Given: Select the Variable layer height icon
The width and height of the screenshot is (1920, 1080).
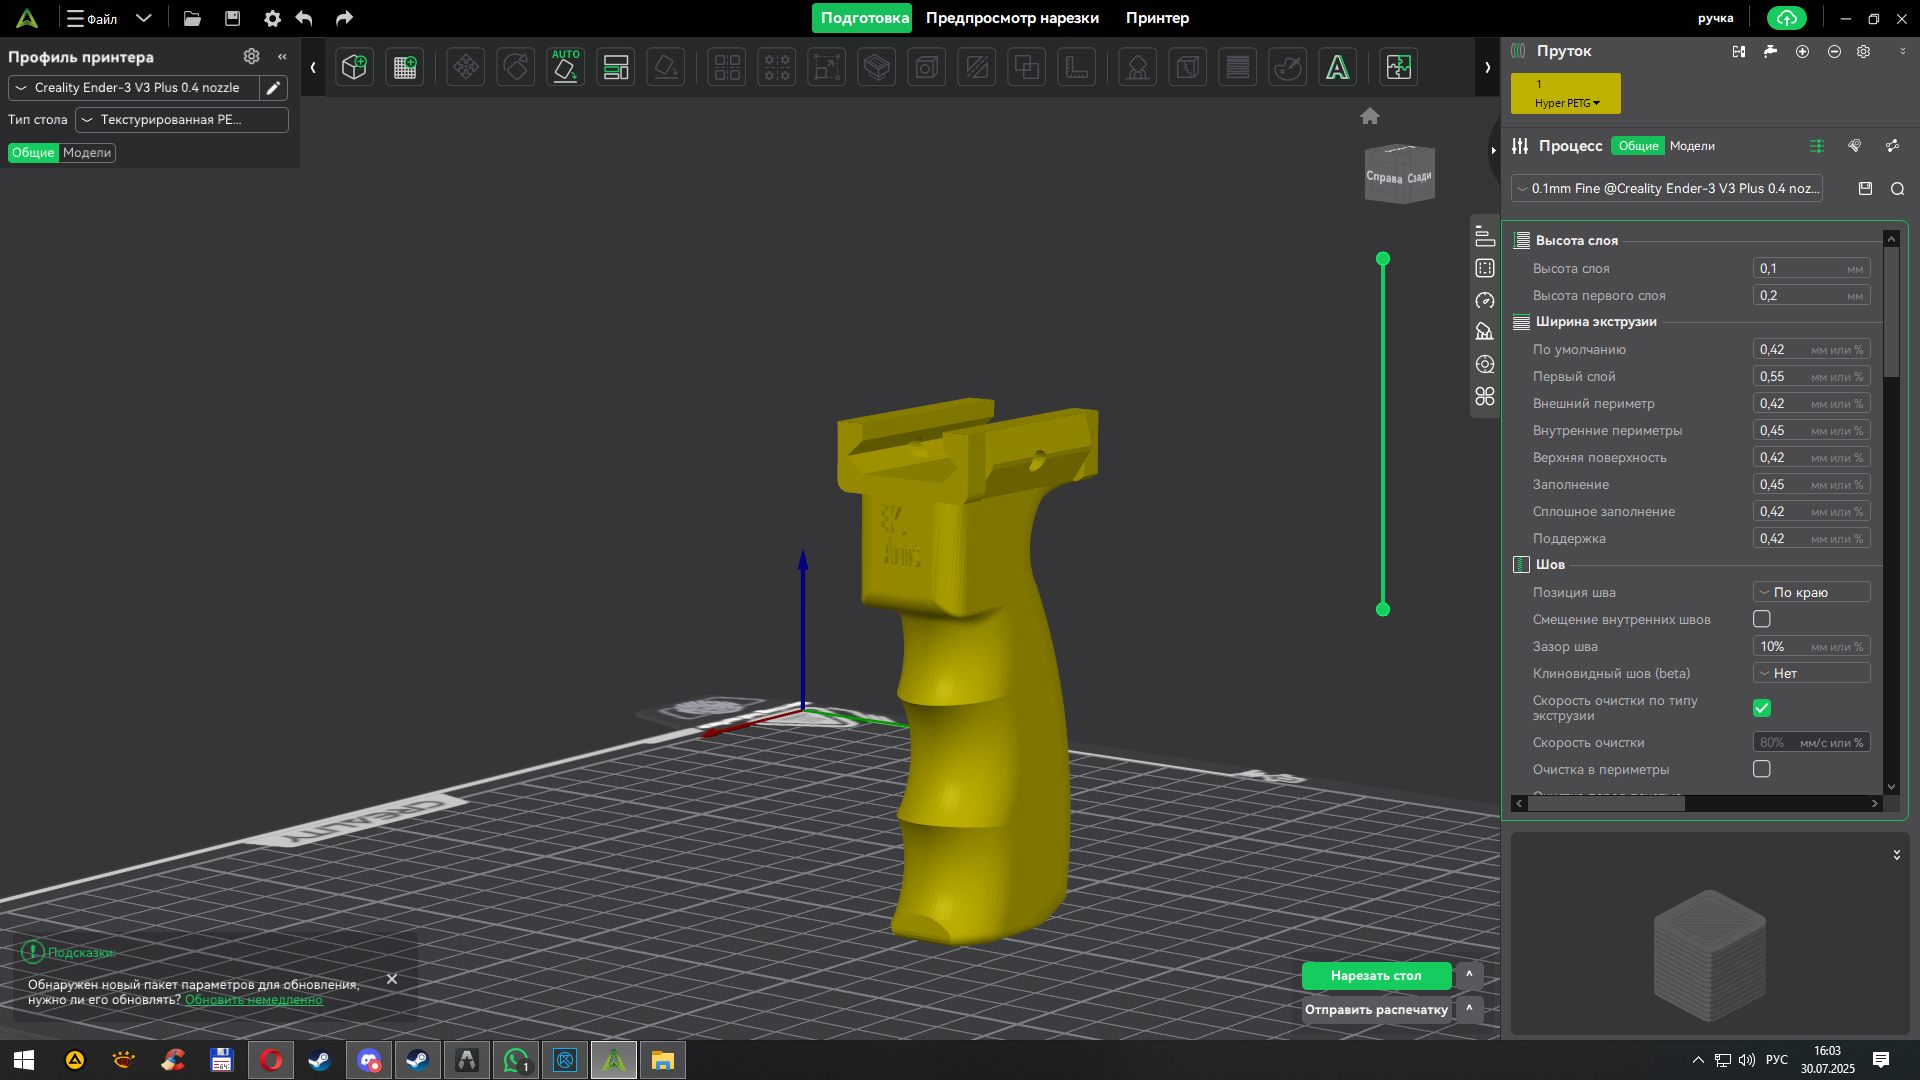Looking at the screenshot, I should (1238, 67).
